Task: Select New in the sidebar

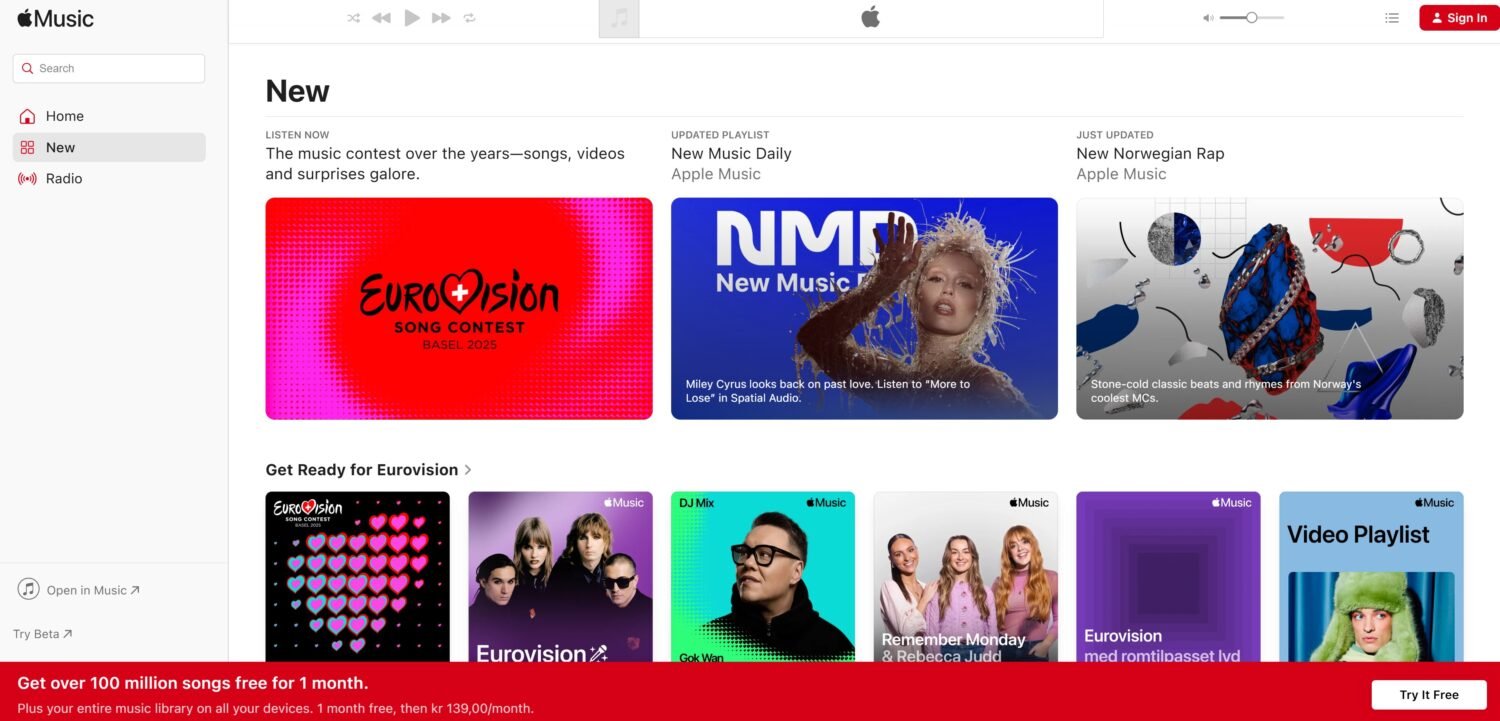Action: (61, 147)
